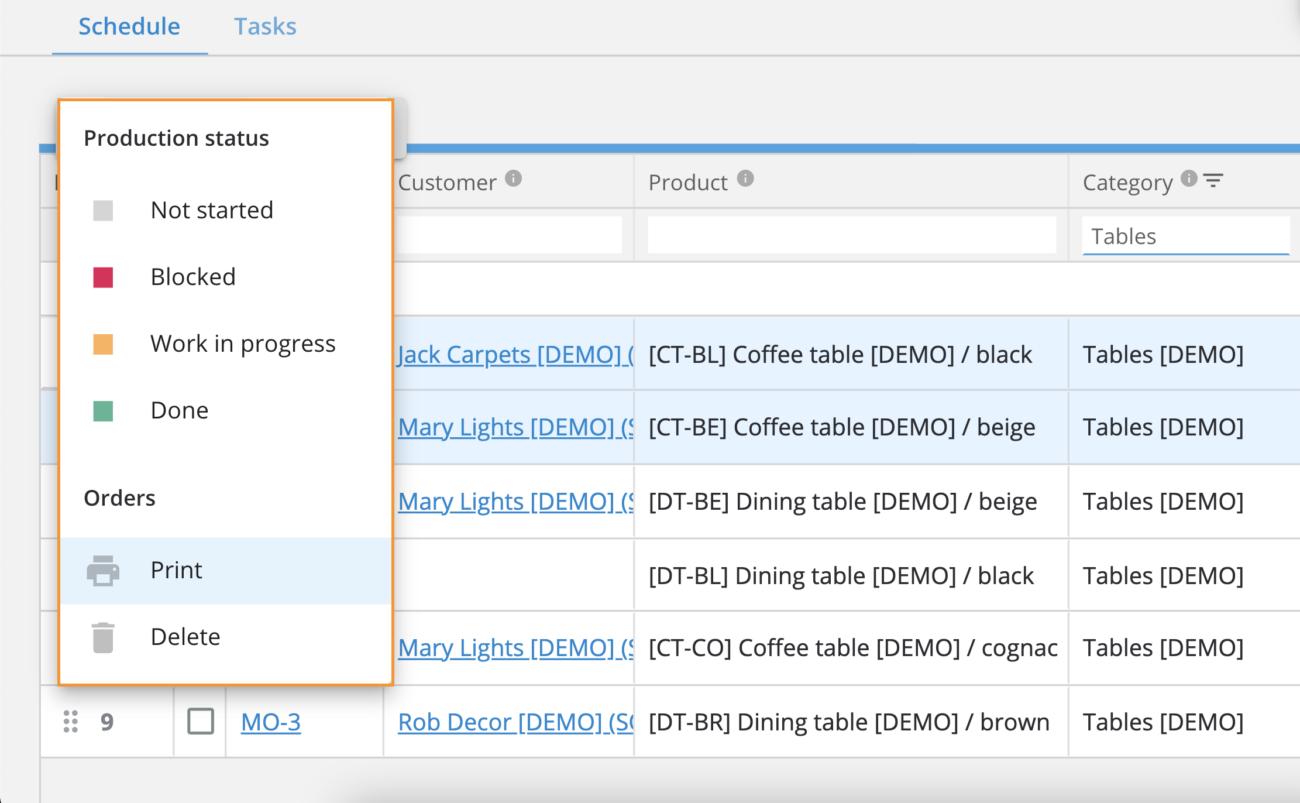Select the Schedule tab
Viewport: 1300px width, 803px height.
click(x=129, y=27)
